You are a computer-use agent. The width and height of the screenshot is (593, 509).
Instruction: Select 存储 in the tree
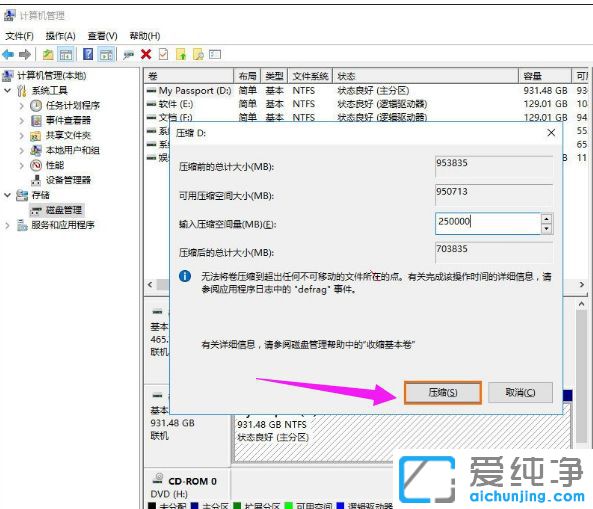40,195
